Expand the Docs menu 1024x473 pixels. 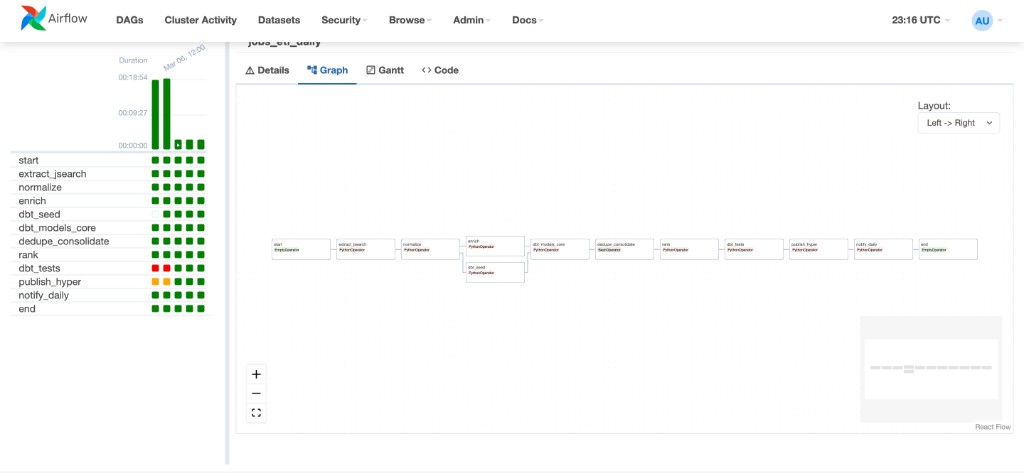(528, 20)
